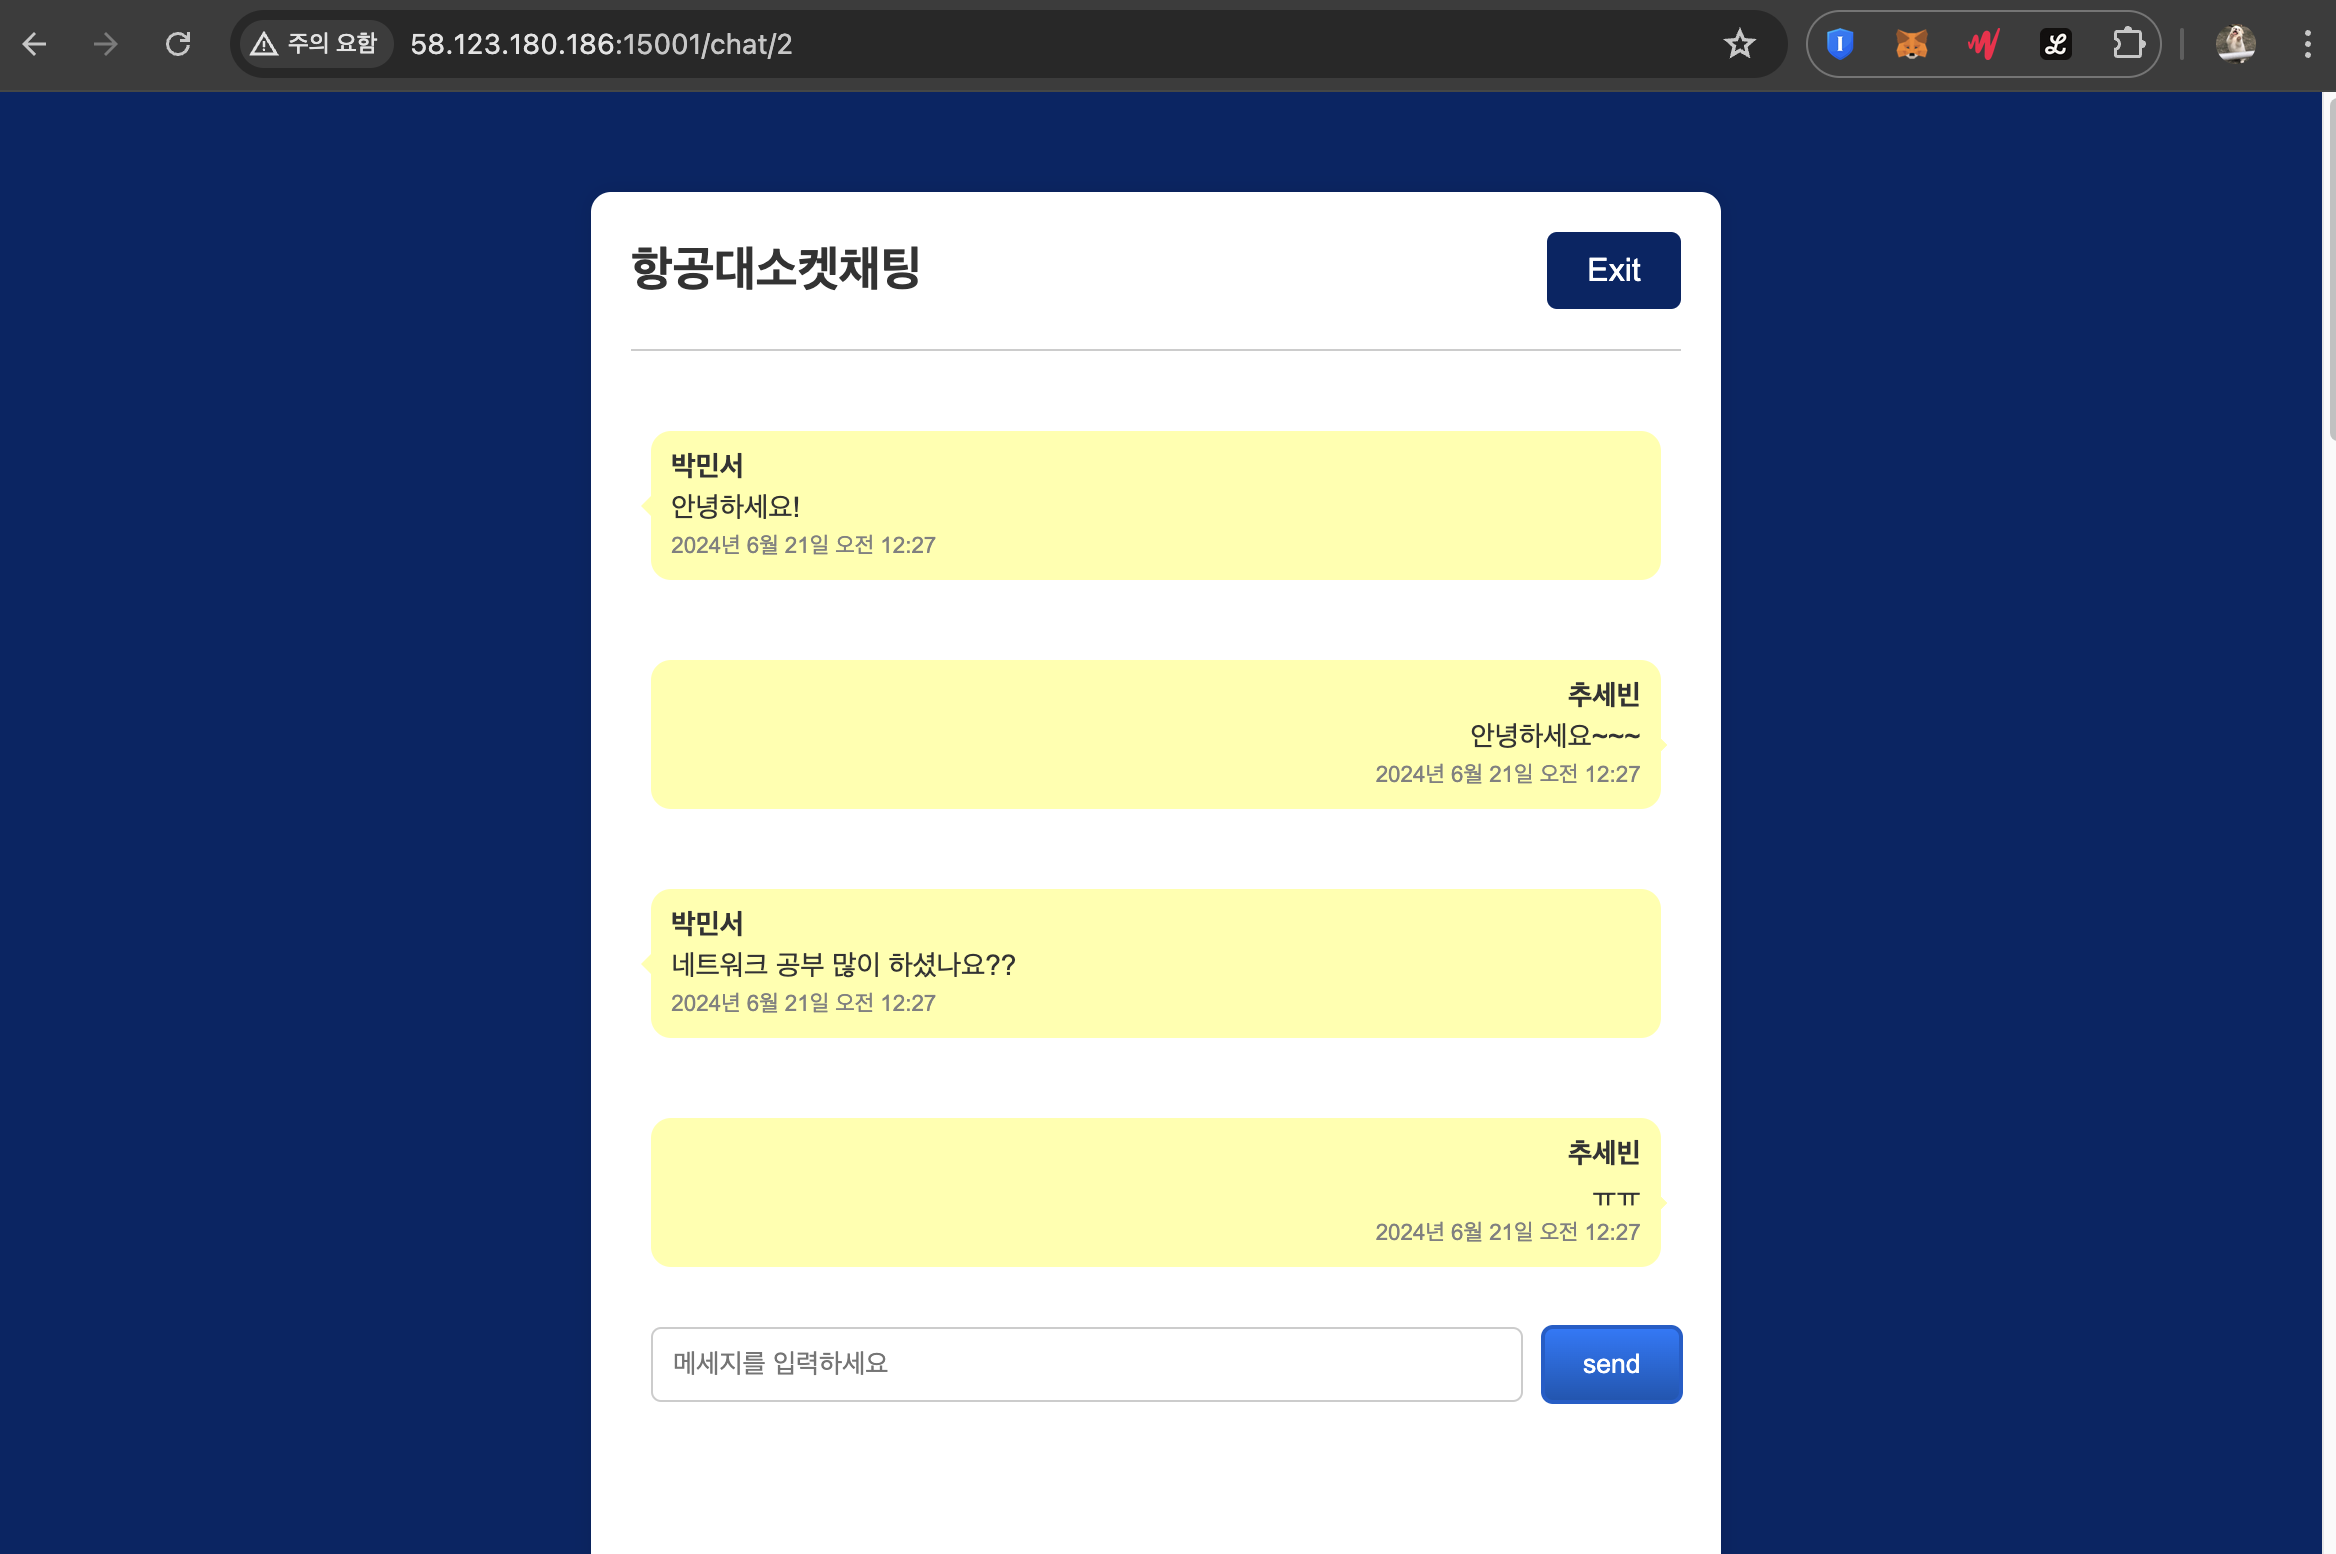Click the page's vertical scrollbar thumb

click(2329, 270)
